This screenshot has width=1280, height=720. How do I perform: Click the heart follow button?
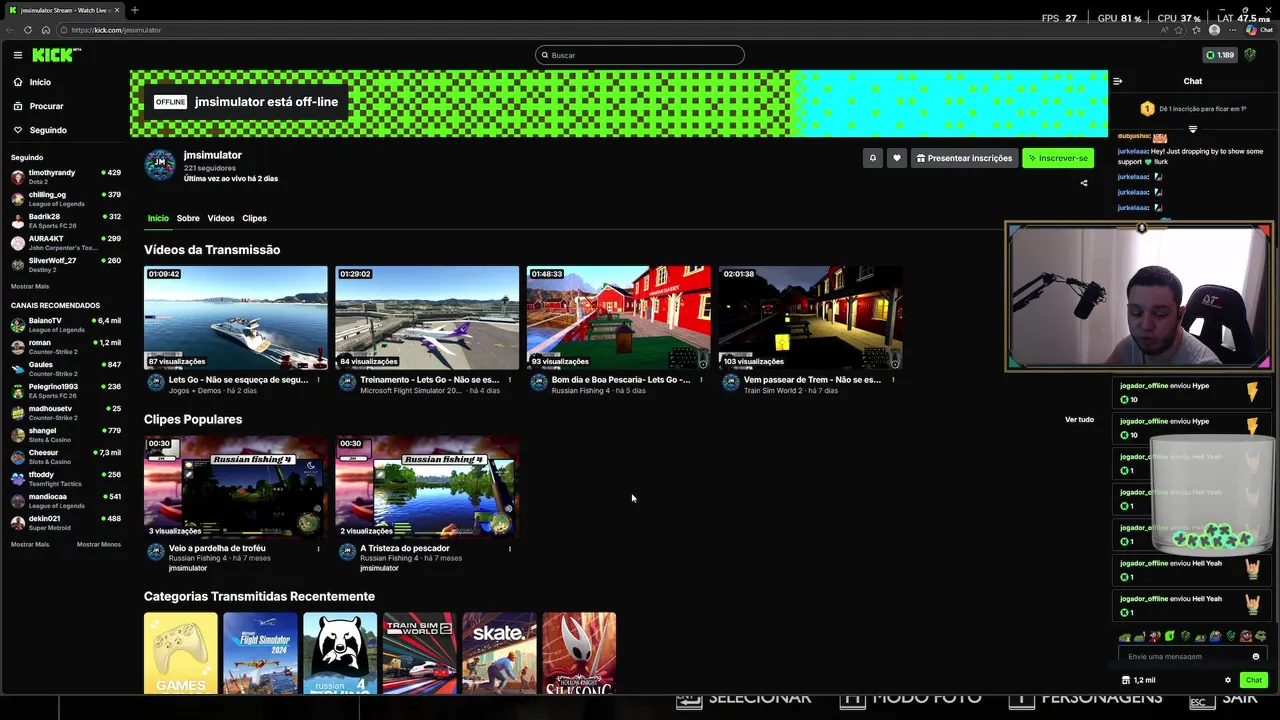coord(896,158)
